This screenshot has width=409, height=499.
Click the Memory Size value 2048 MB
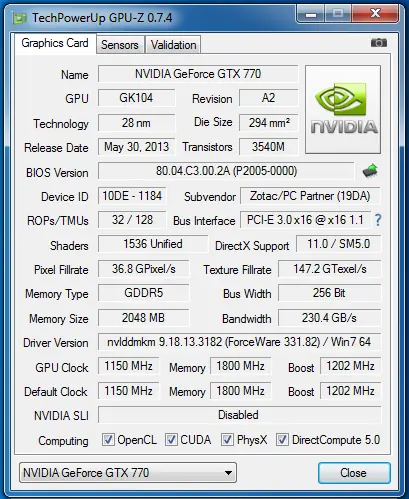144,318
